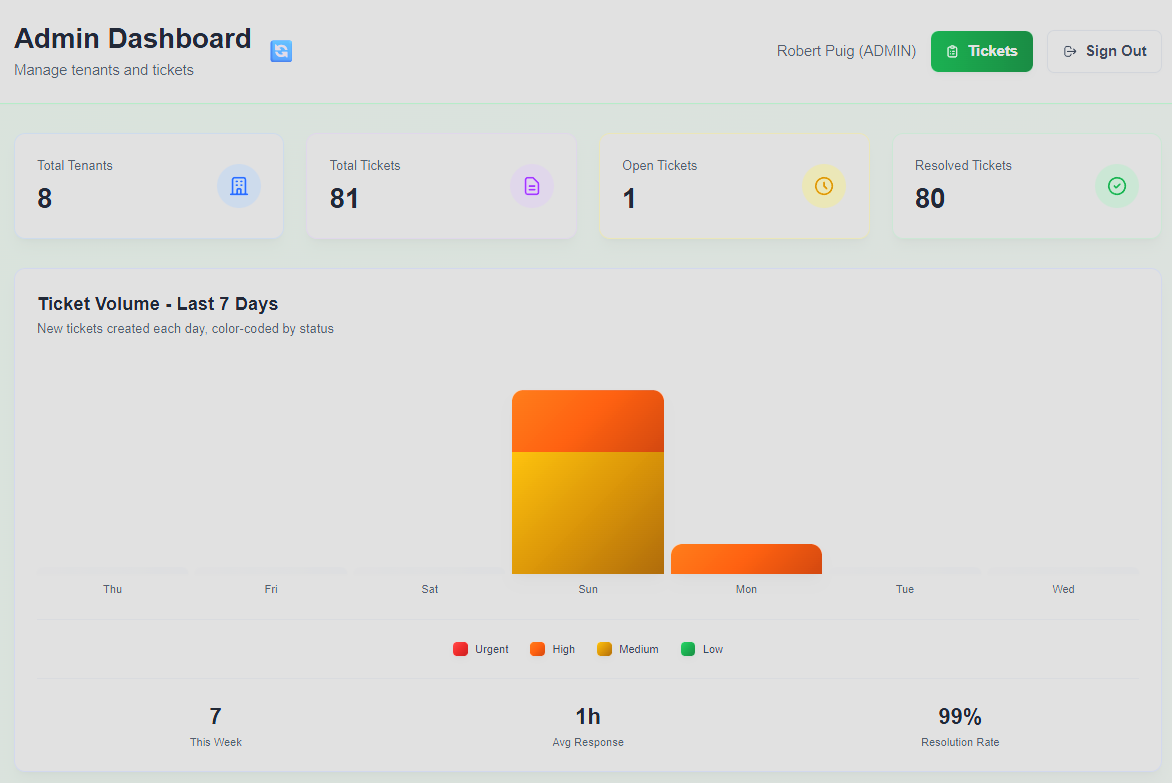Click the High orange legend swatch
The height and width of the screenshot is (783, 1172).
point(537,649)
